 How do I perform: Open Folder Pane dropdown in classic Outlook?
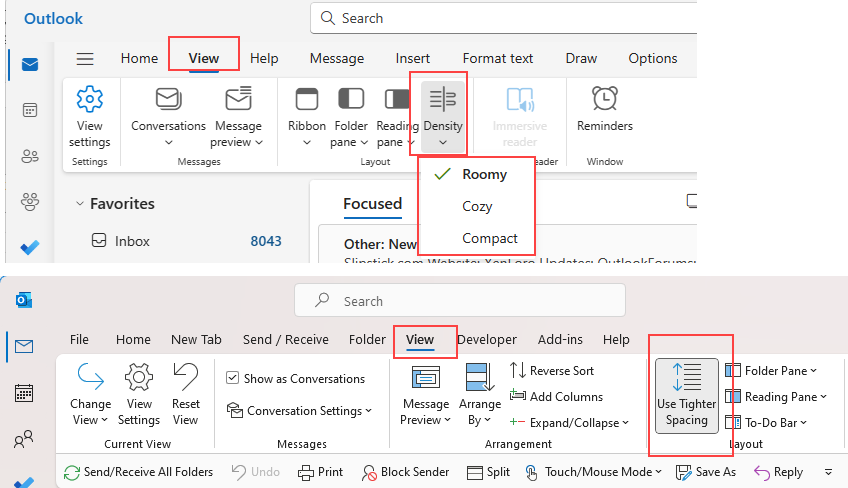[x=771, y=371]
